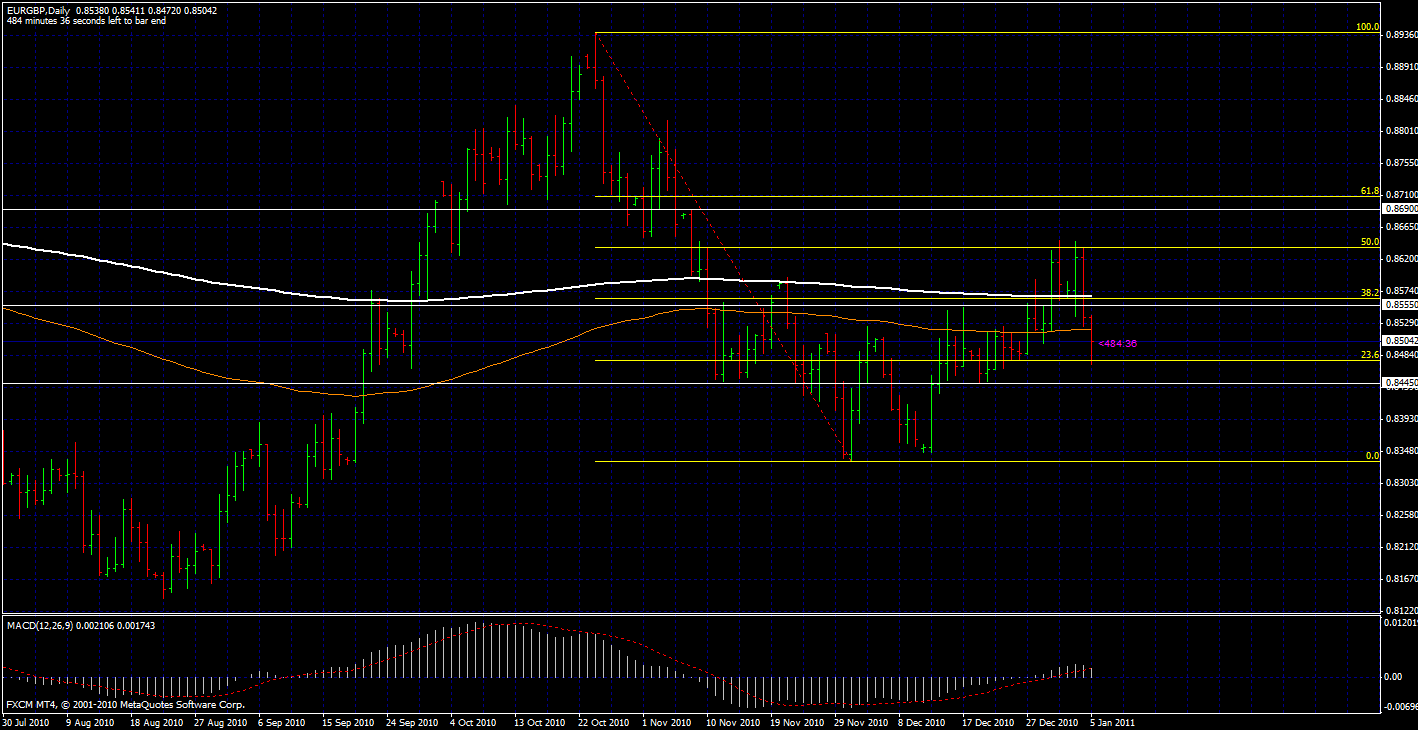Click the 27 Dec 2010 date label
Viewport: 1418px width, 730px height.
(1053, 721)
